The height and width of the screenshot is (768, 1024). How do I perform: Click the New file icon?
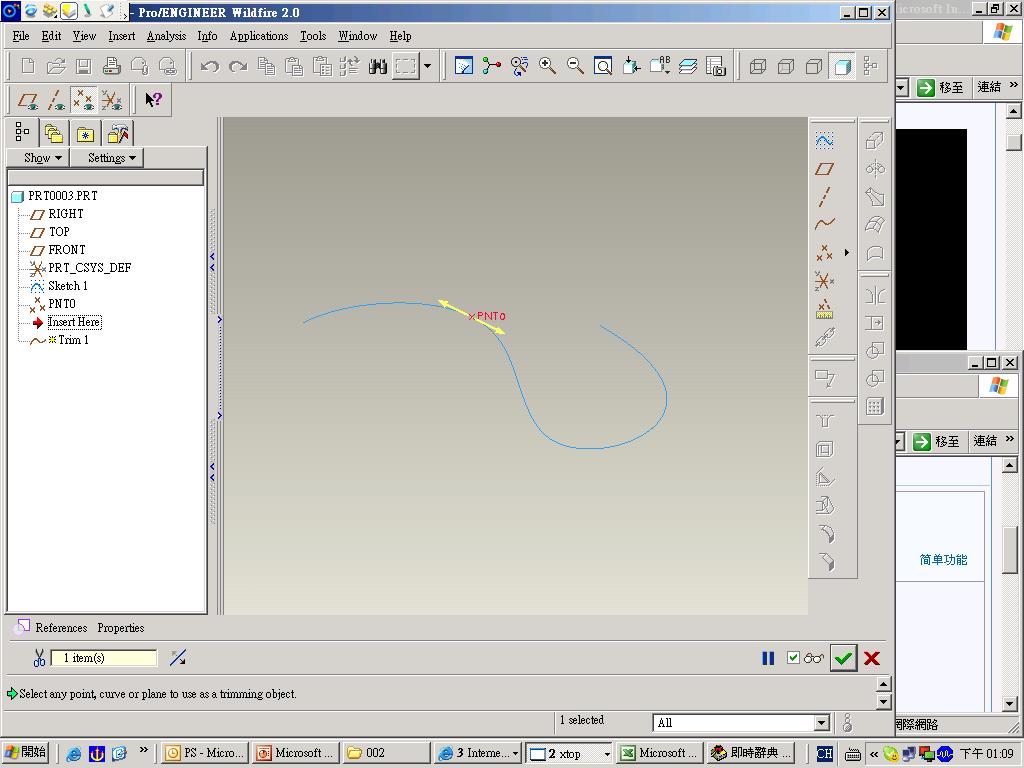[x=28, y=66]
